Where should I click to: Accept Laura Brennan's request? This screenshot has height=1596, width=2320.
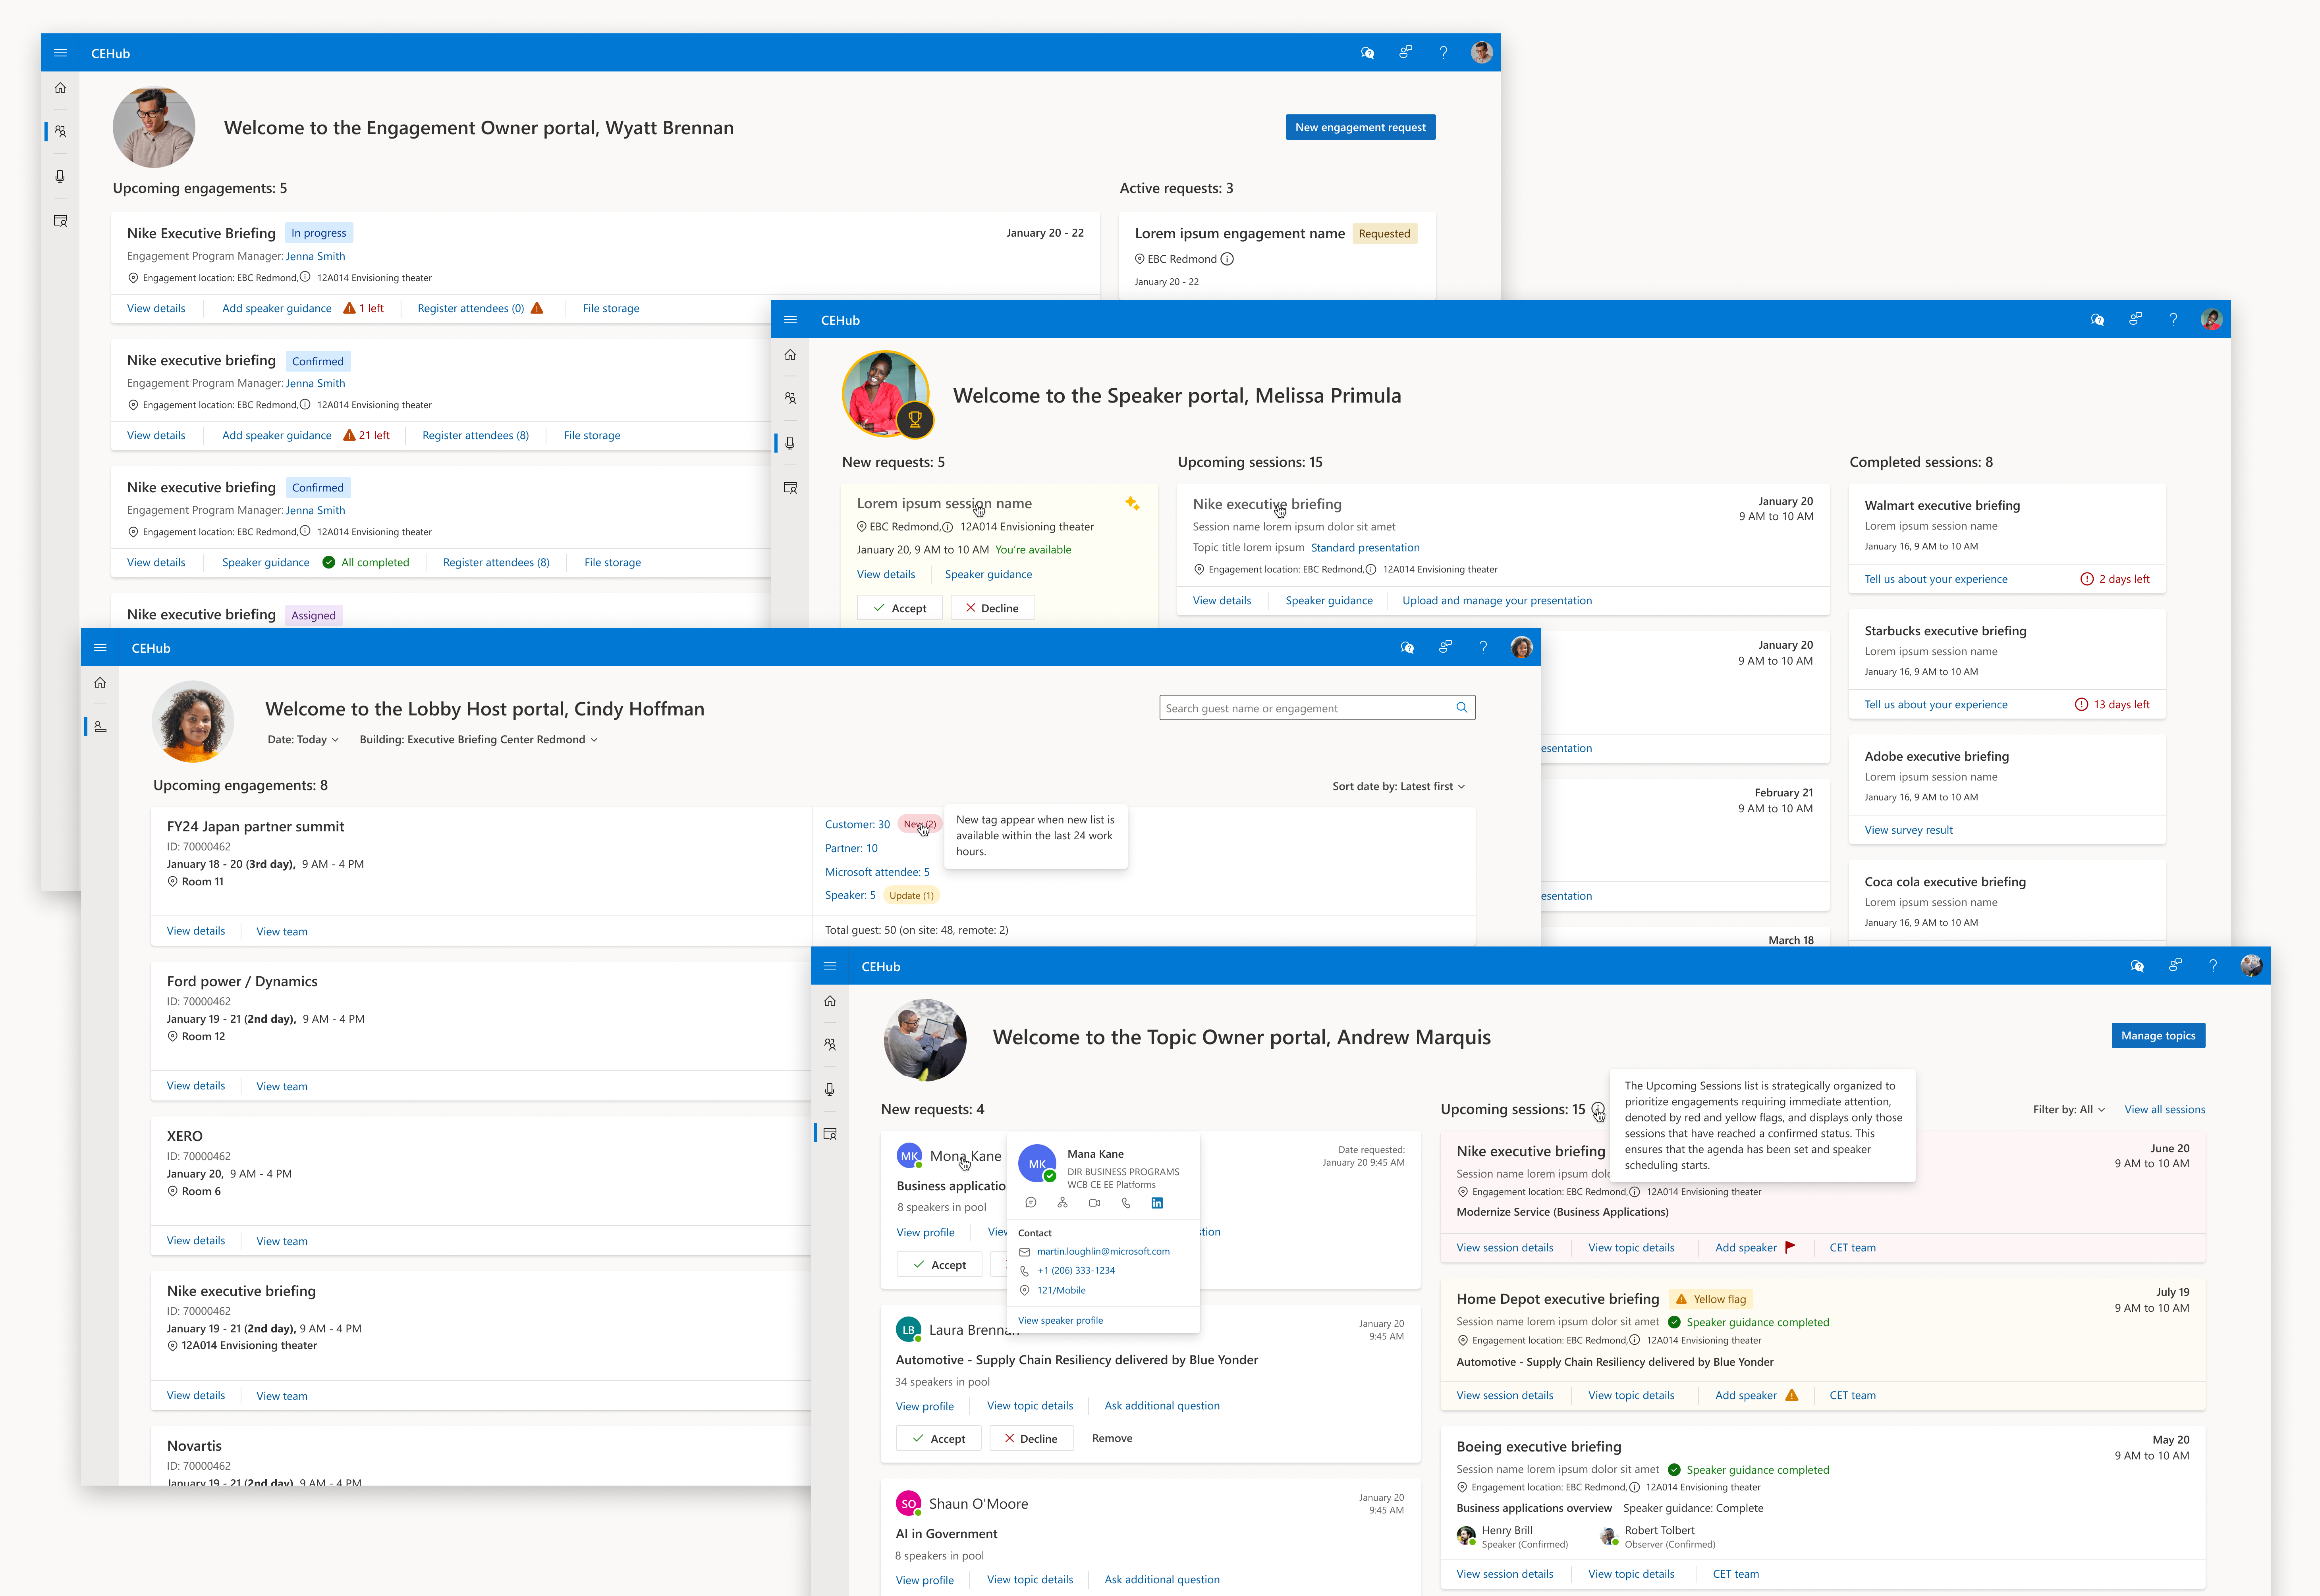938,1438
